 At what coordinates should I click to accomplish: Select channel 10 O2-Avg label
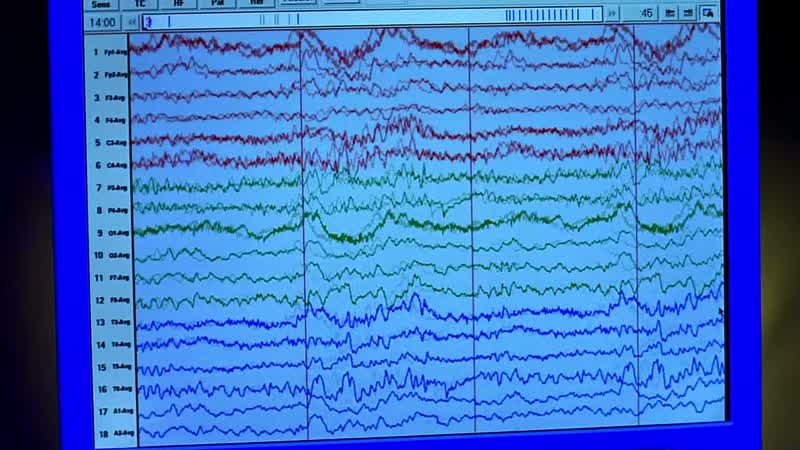112,255
